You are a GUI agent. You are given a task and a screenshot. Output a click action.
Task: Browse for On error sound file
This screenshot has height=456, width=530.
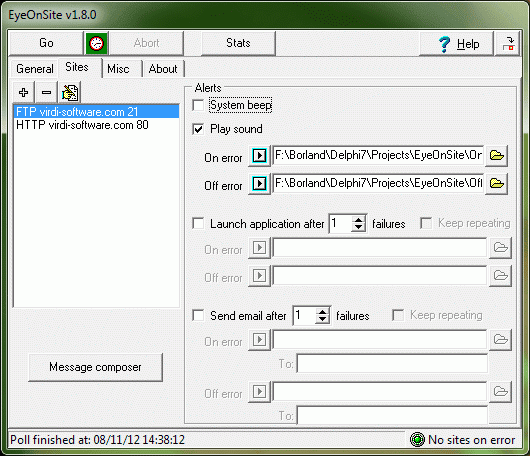(x=497, y=156)
